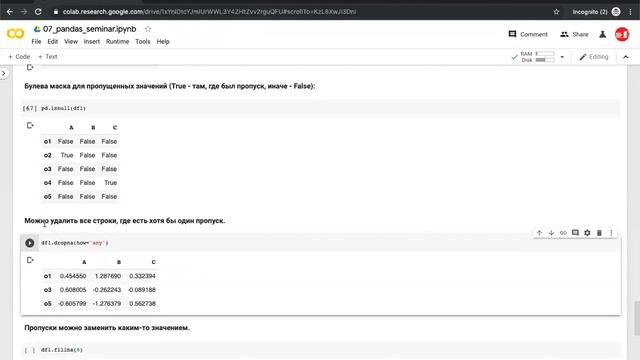Expand the left sidebar panel
The height and width of the screenshot is (360, 640).
tap(4, 73)
